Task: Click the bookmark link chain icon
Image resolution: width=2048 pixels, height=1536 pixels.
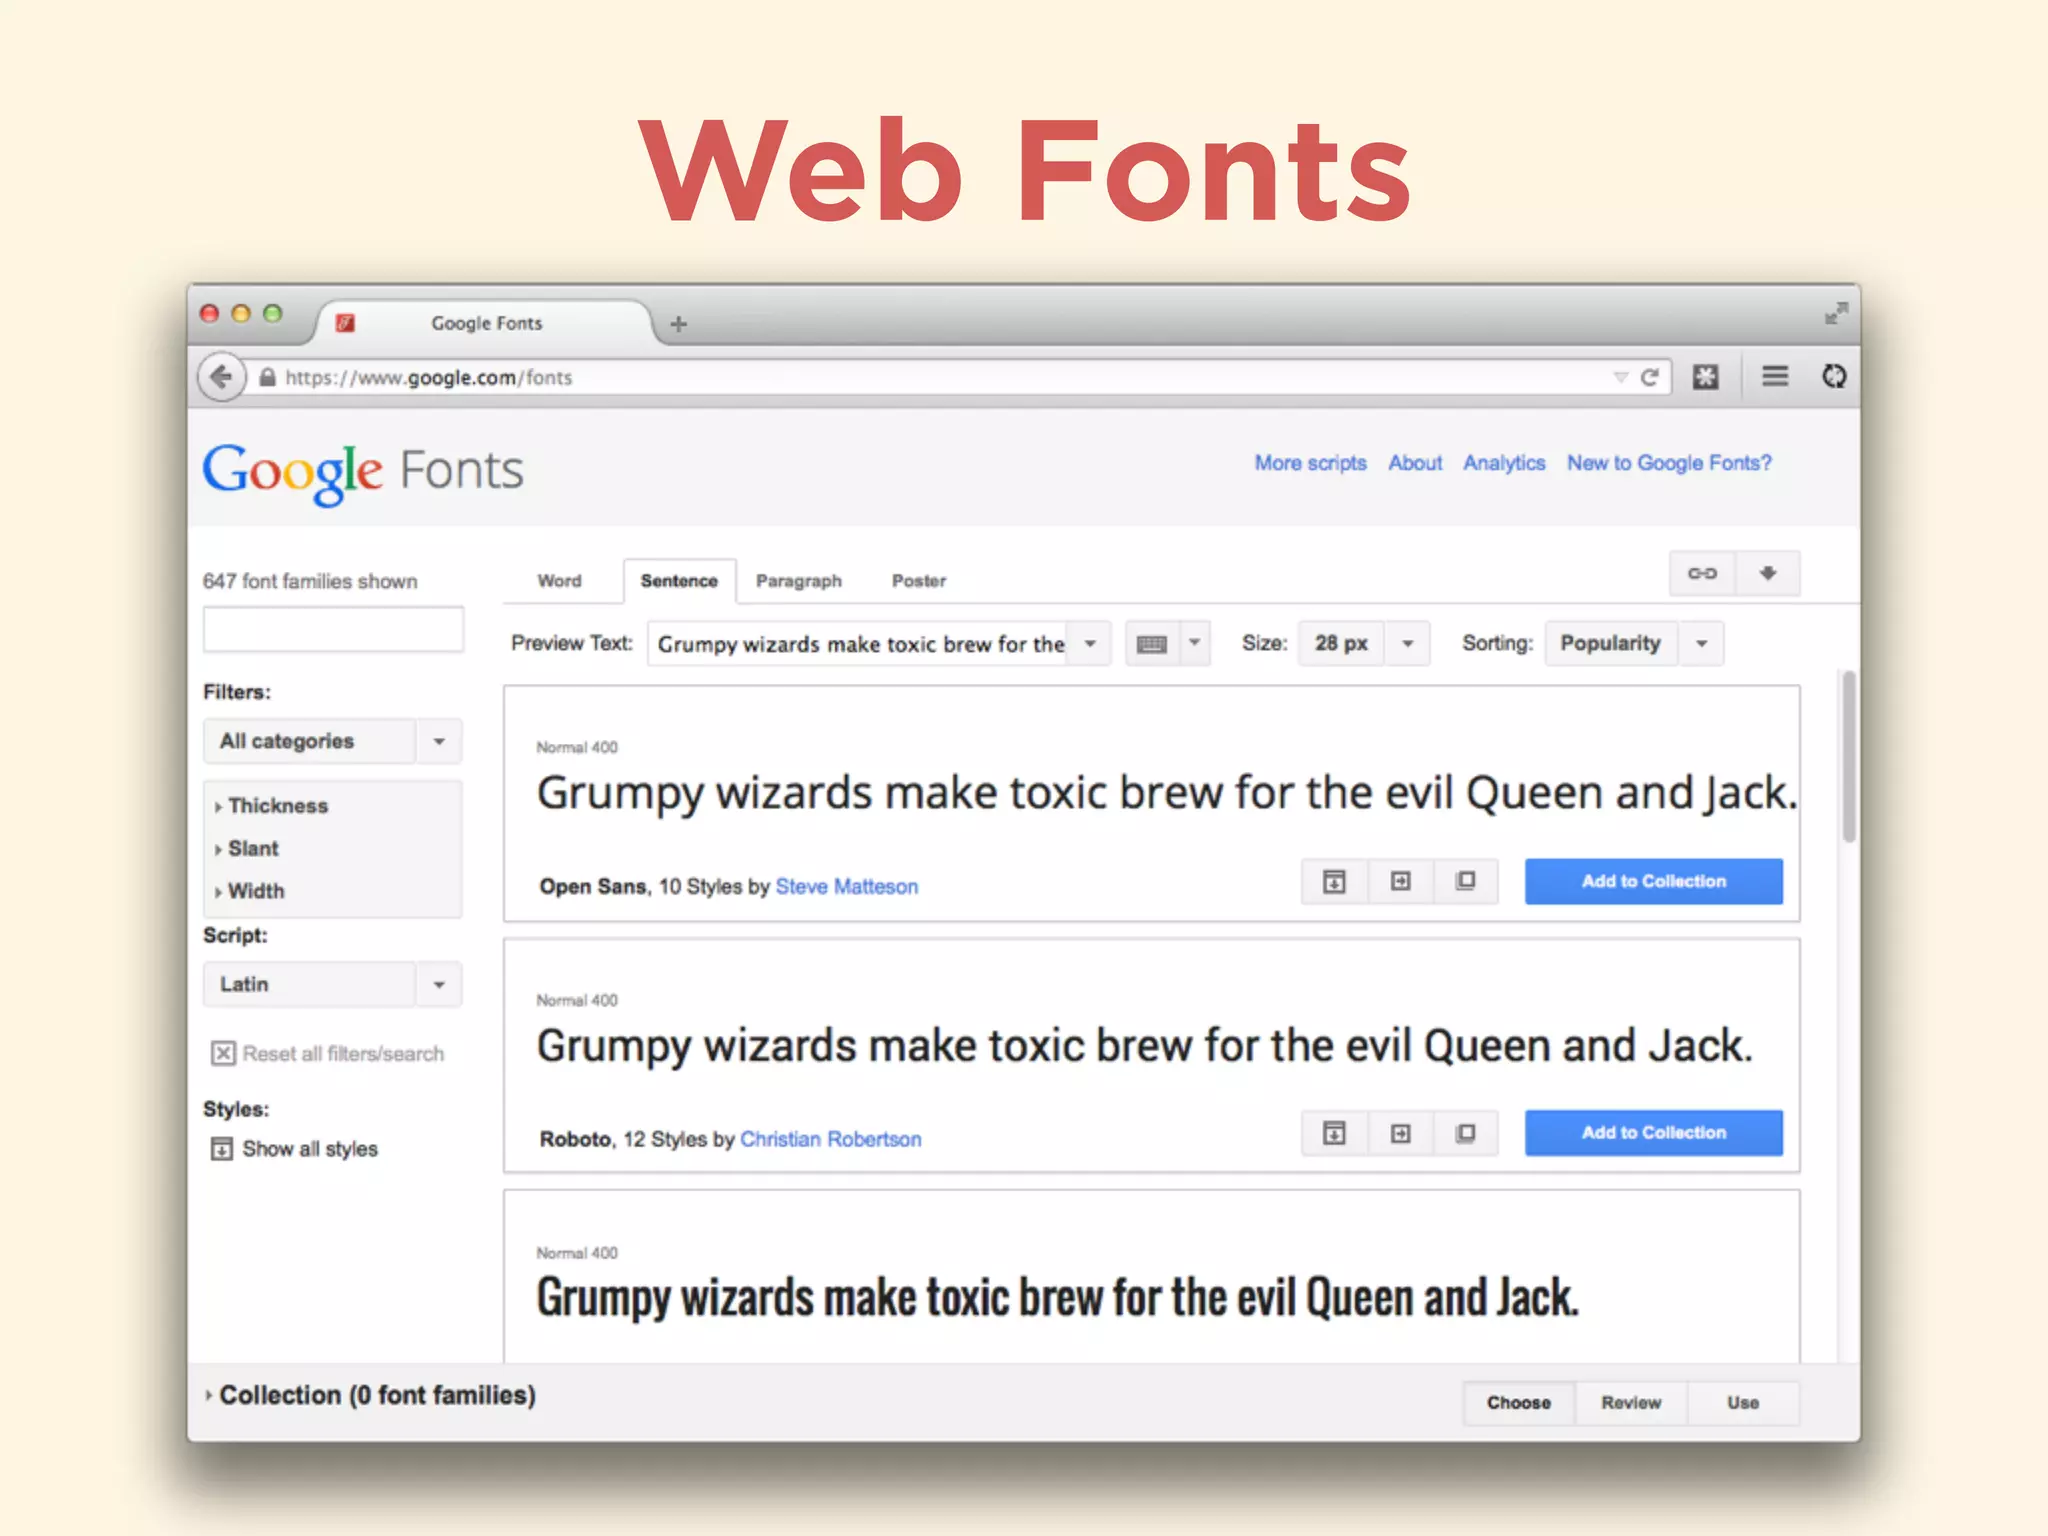Action: pos(1702,574)
